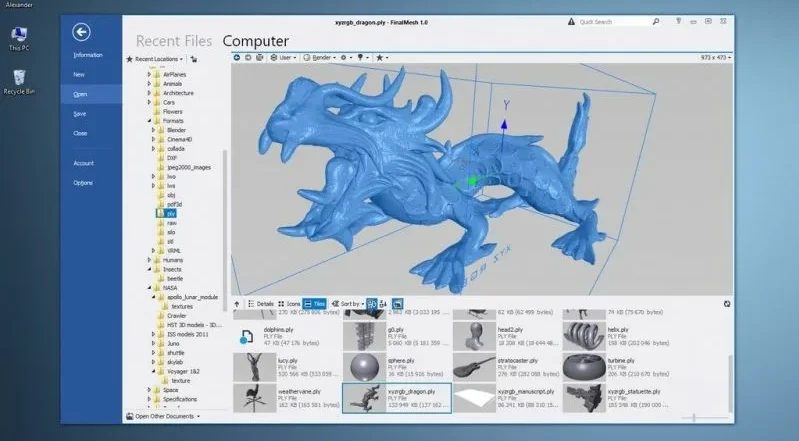The width and height of the screenshot is (799, 441).
Task: Open the star favorites dropdown in preview toolbar
Action: click(x=382, y=58)
